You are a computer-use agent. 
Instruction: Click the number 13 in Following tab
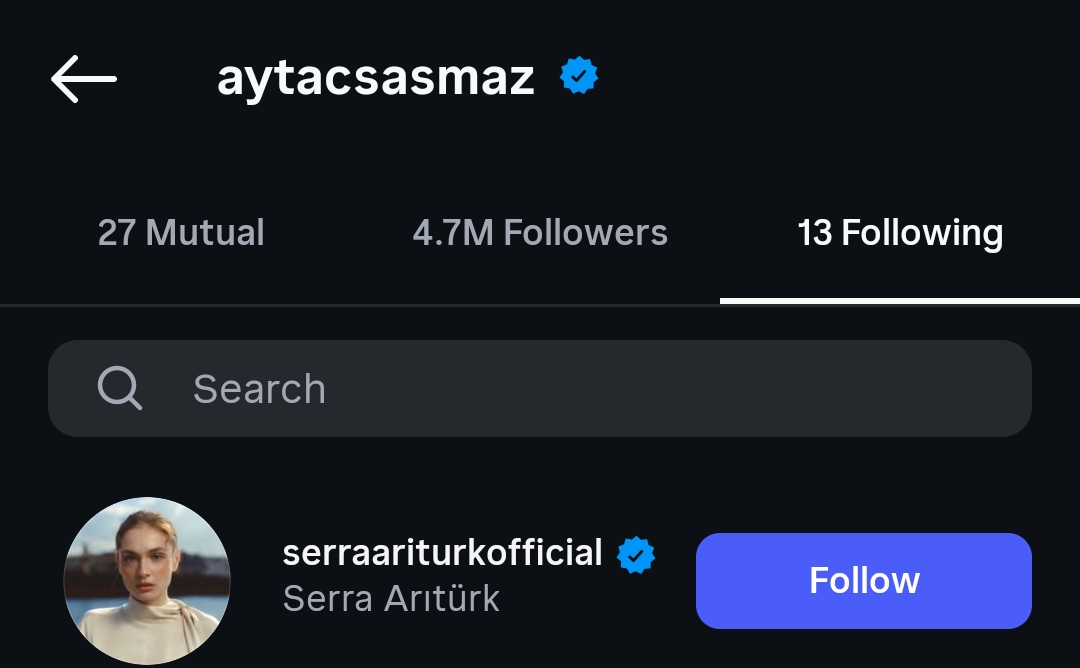coord(815,232)
